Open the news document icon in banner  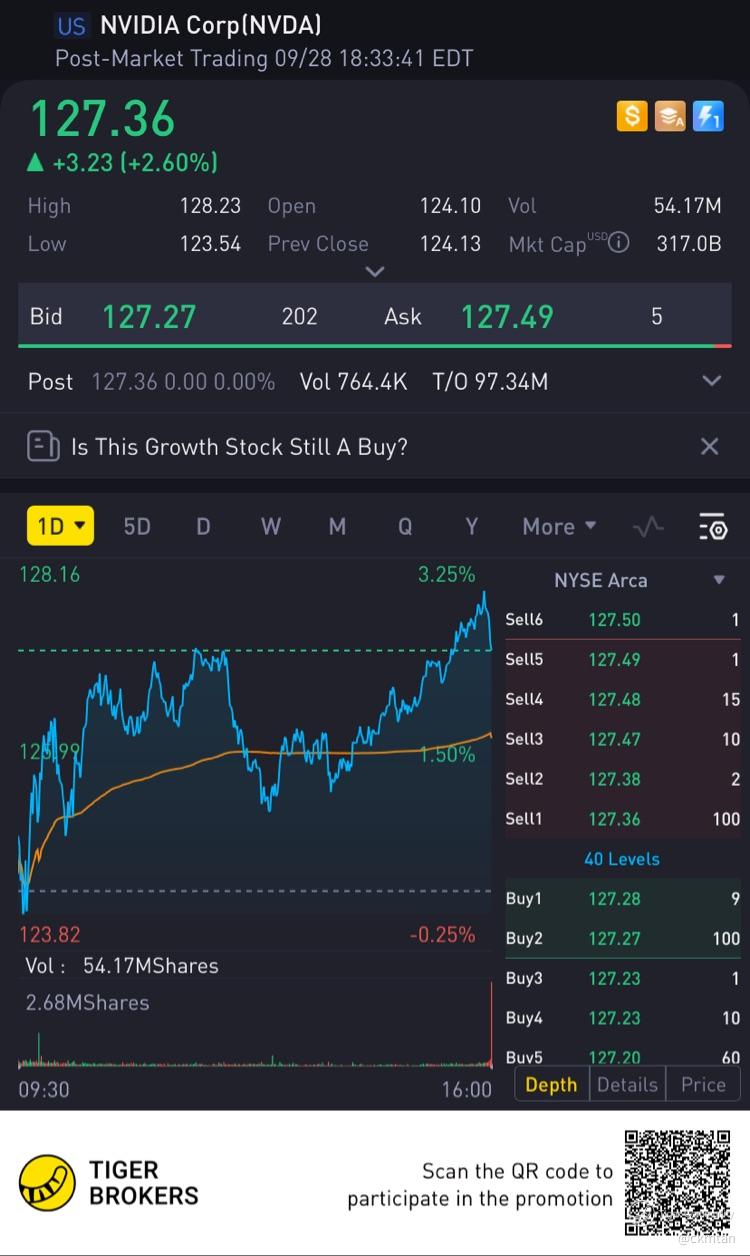coord(43,446)
